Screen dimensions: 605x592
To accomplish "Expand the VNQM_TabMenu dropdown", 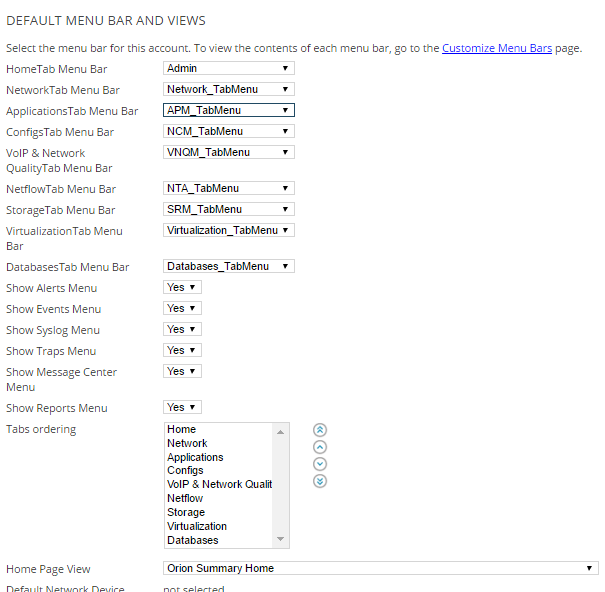I will coord(229,152).
